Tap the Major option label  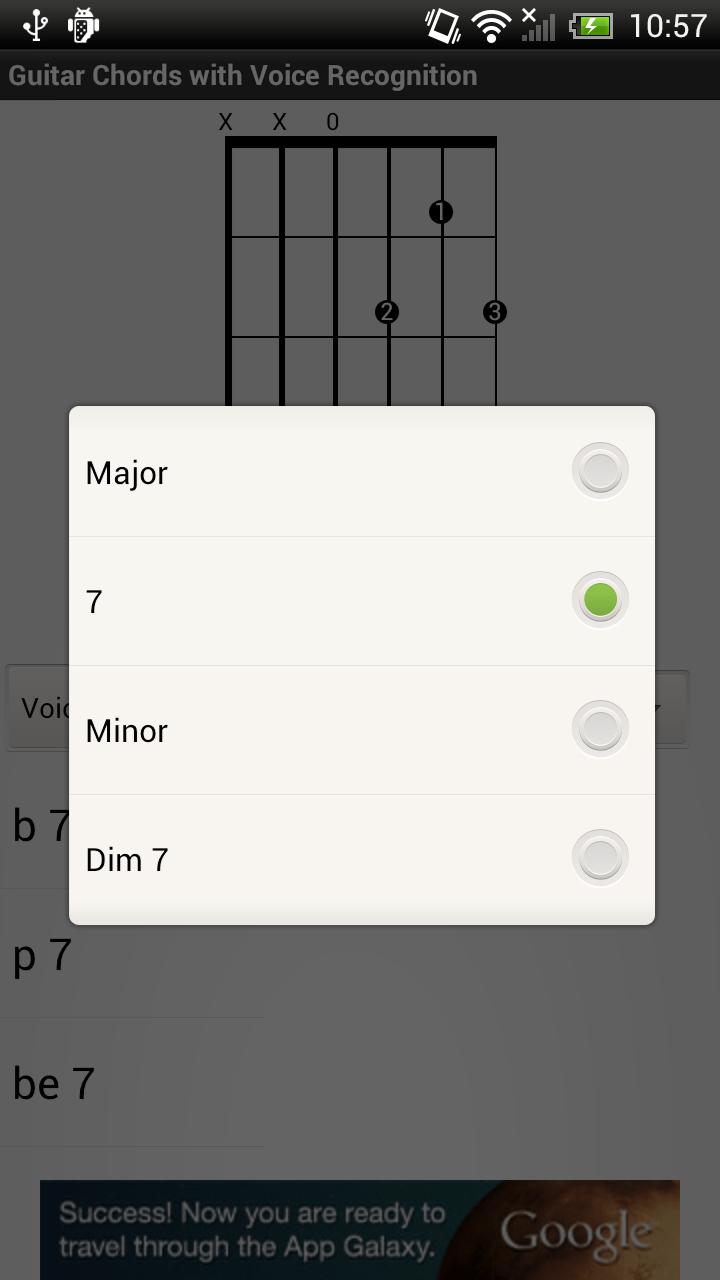click(x=127, y=473)
